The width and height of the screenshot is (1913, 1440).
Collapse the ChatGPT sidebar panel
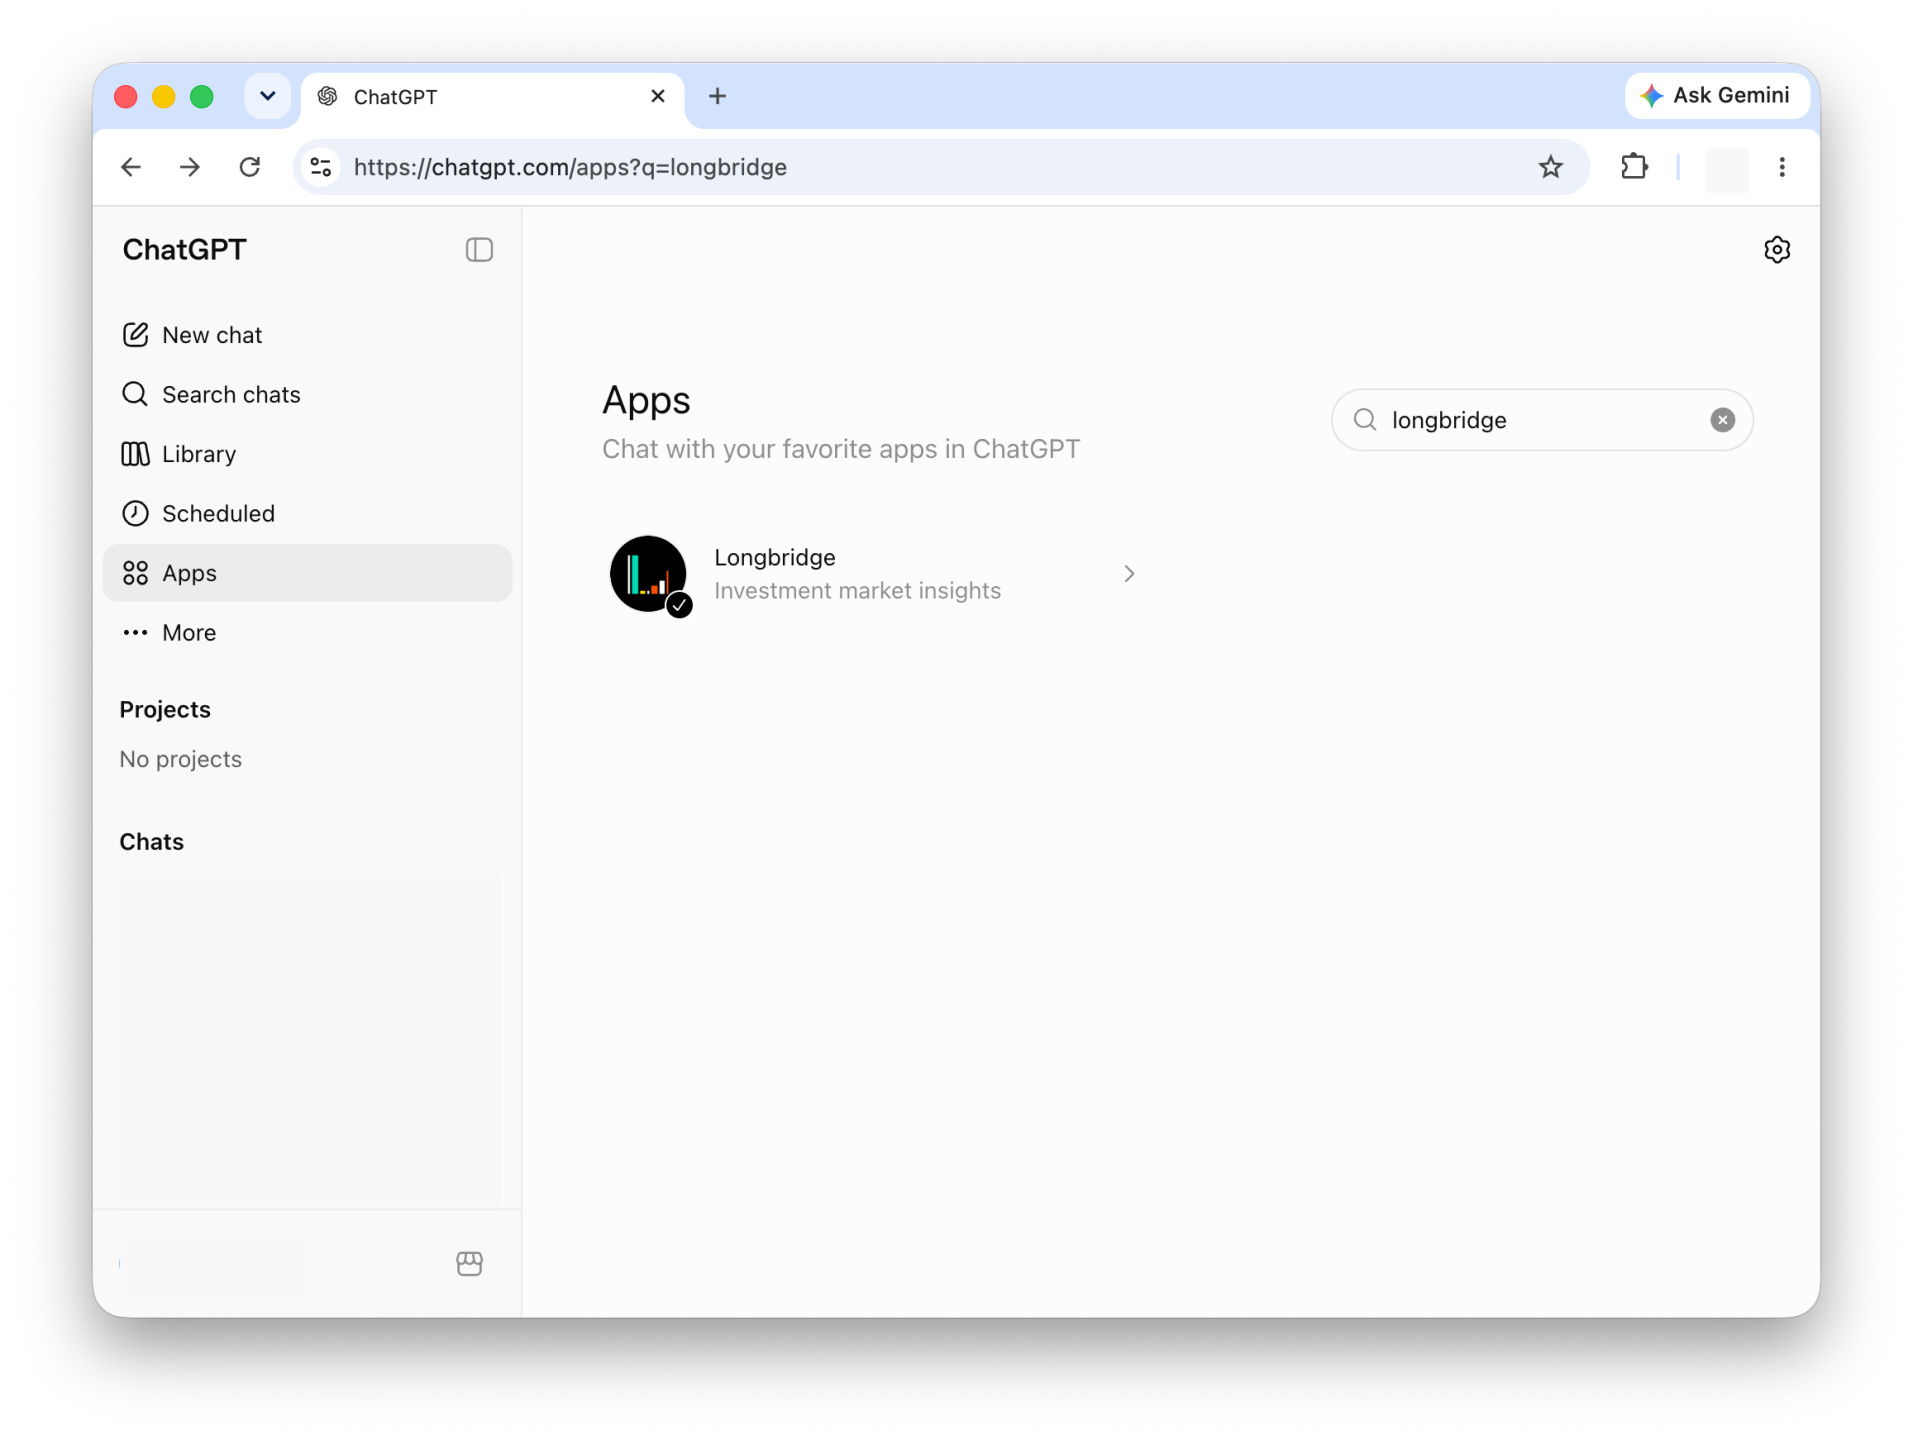coord(479,250)
